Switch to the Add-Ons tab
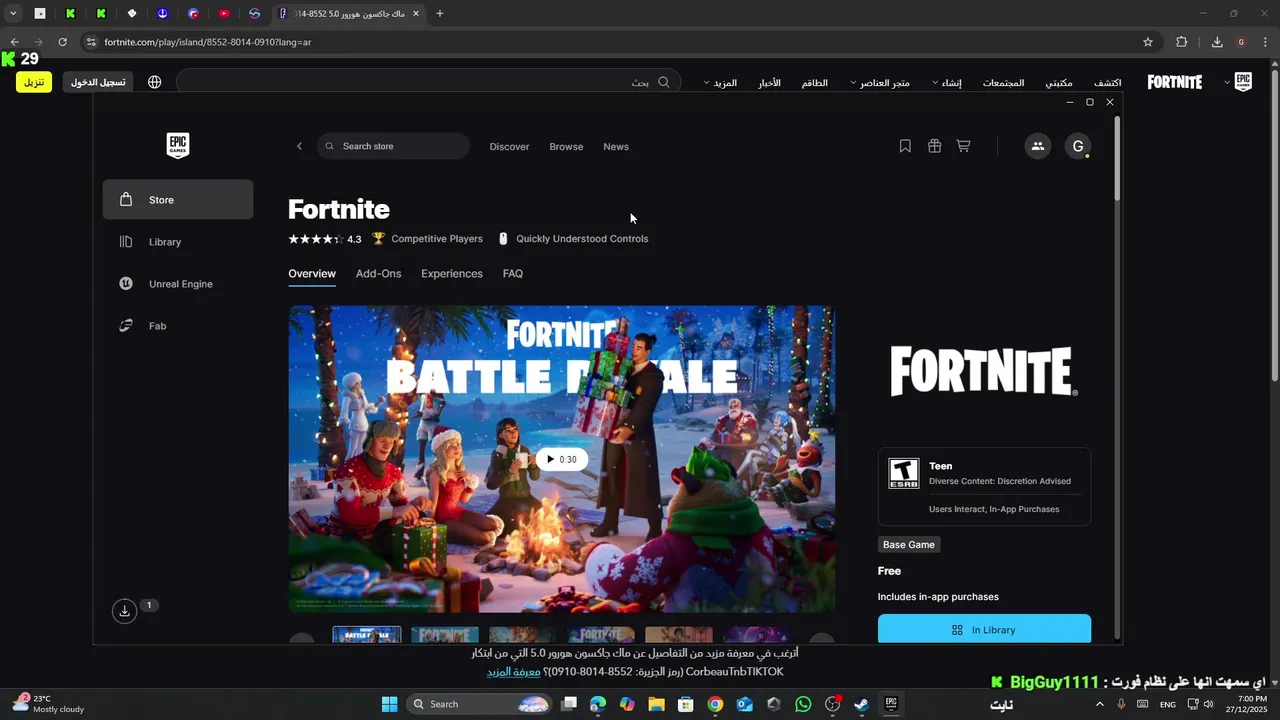This screenshot has width=1280, height=720. [378, 273]
